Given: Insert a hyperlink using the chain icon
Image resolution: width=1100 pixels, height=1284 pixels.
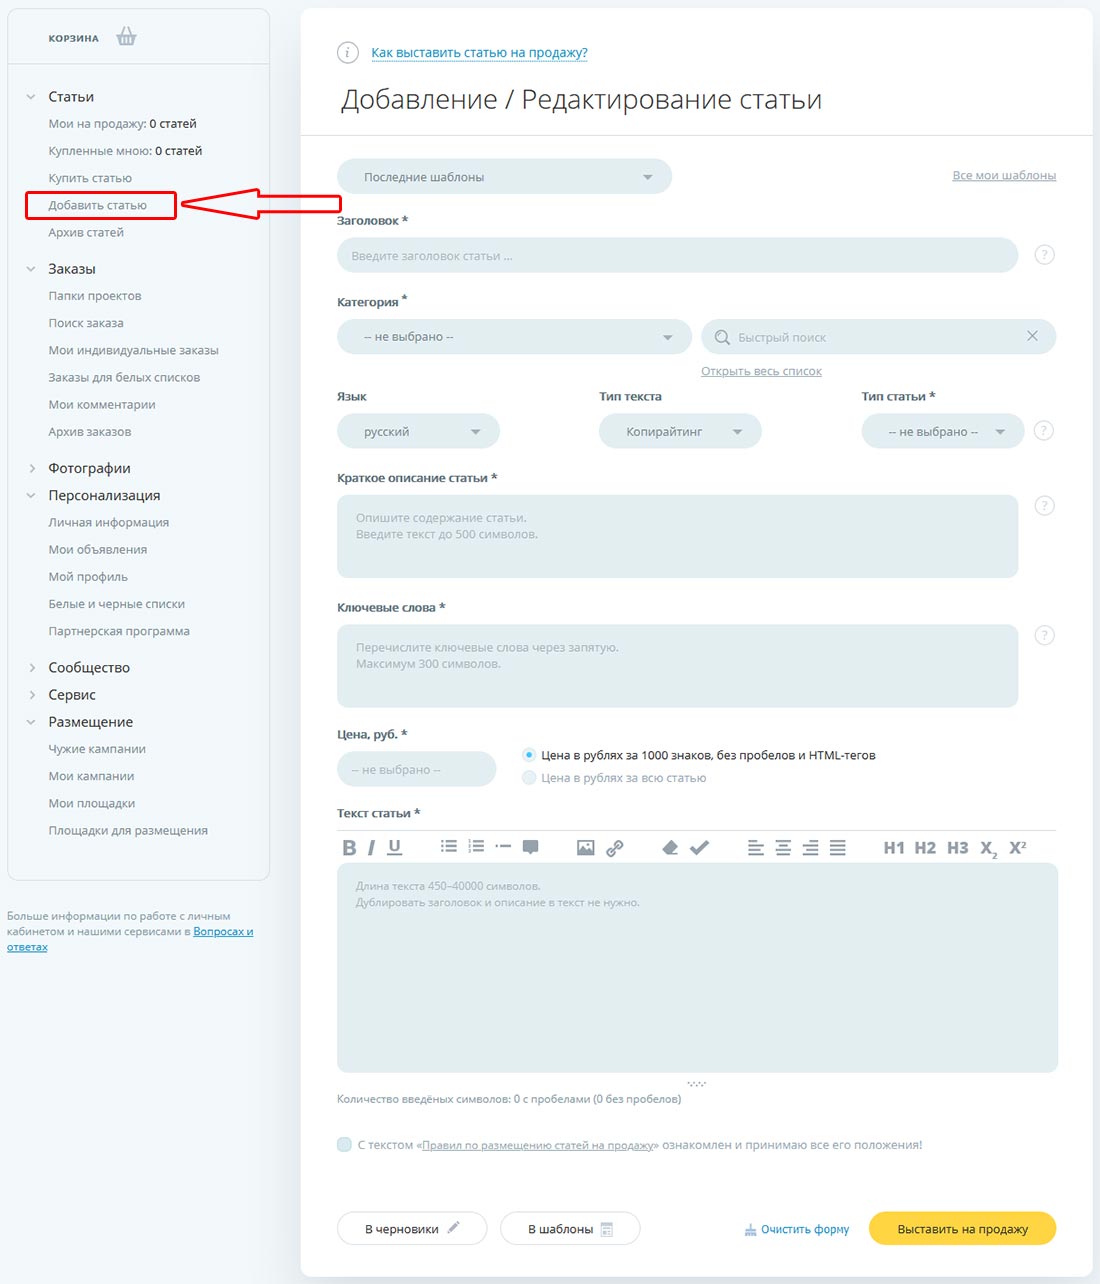Looking at the screenshot, I should point(614,847).
